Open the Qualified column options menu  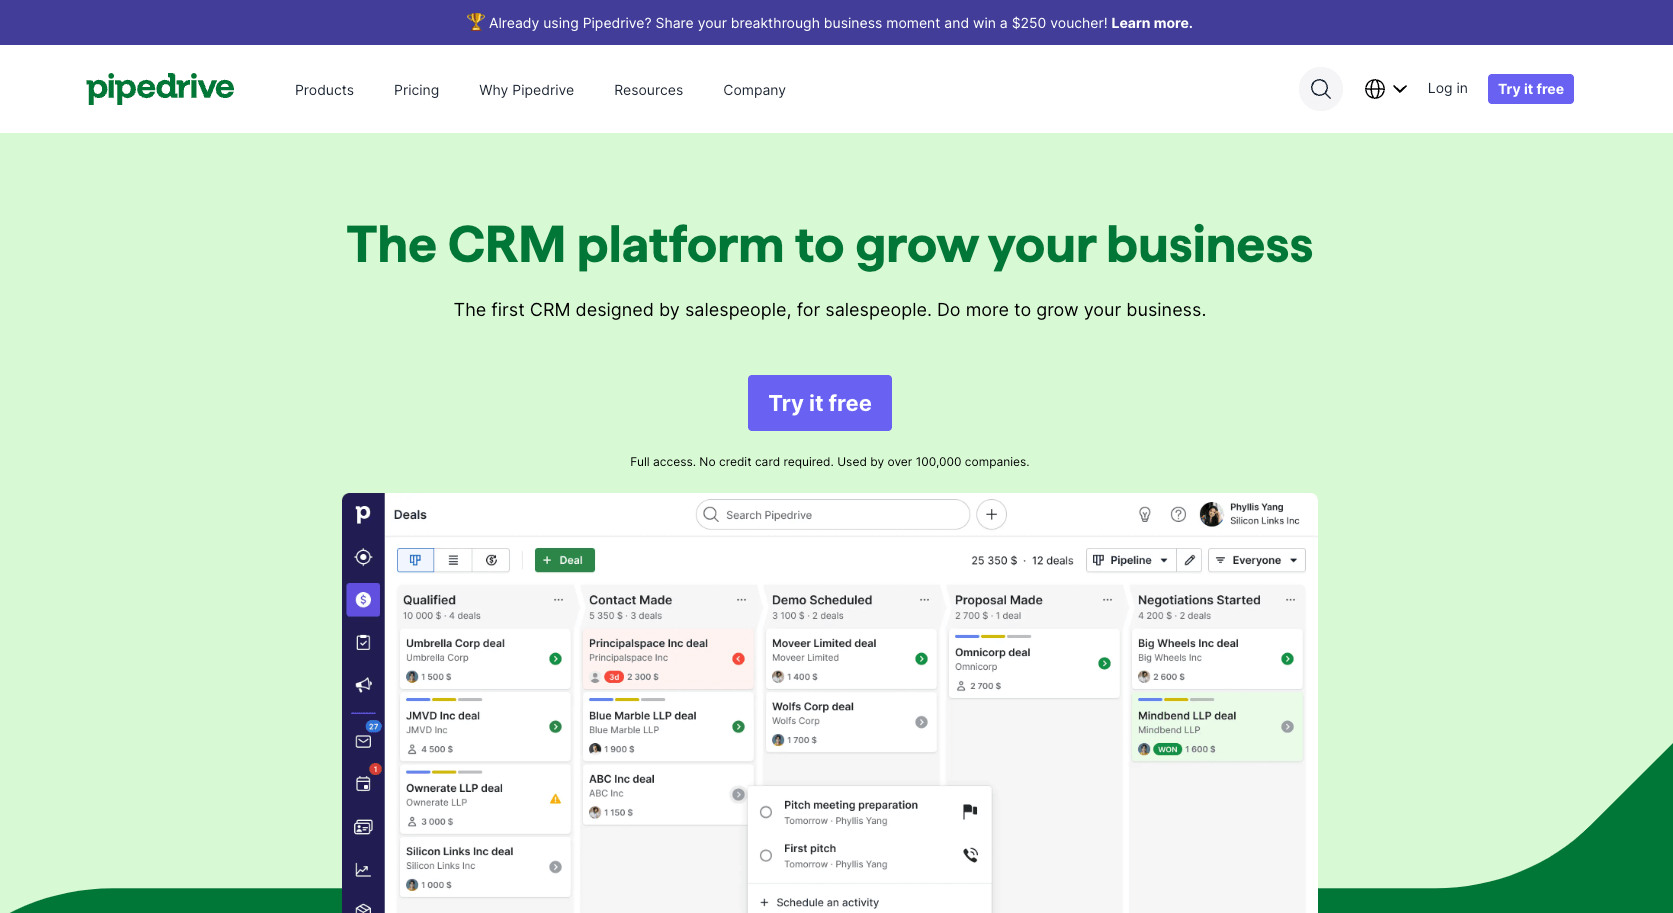[558, 600]
